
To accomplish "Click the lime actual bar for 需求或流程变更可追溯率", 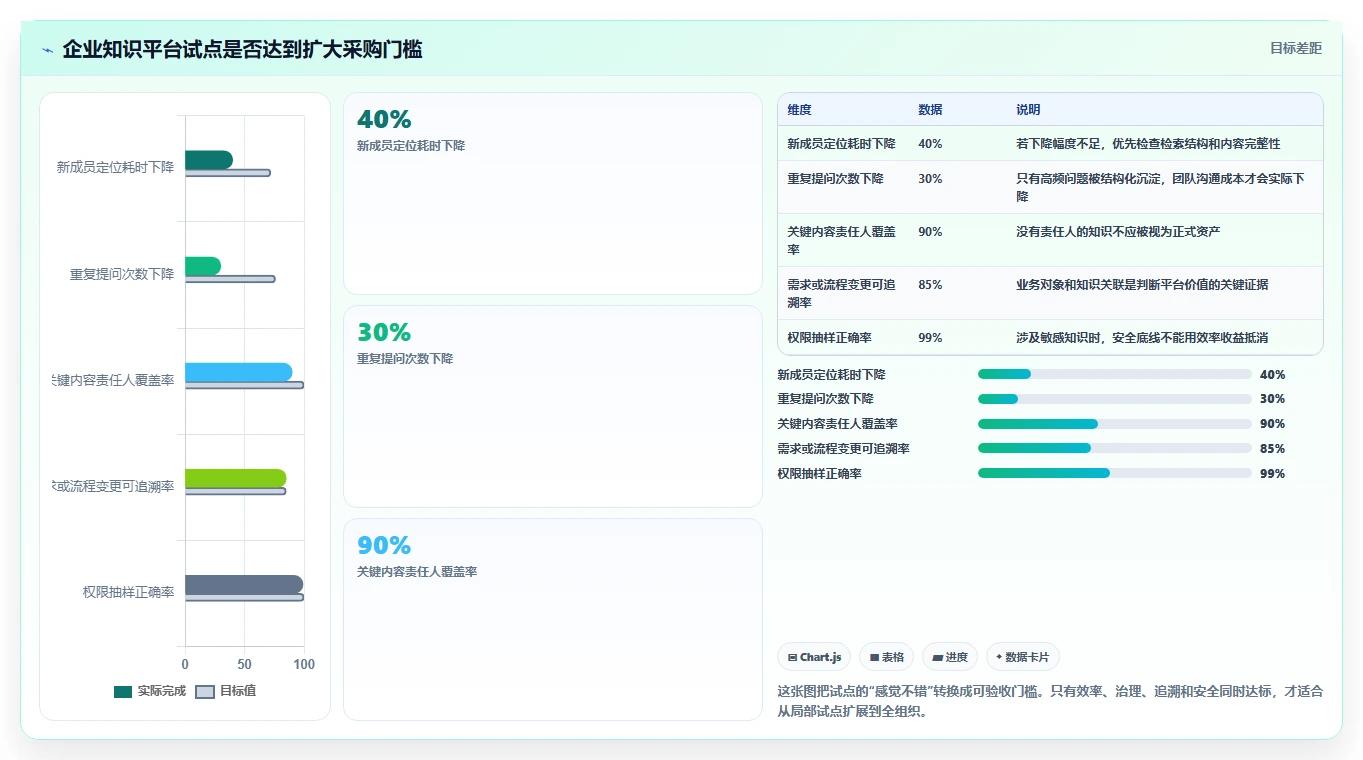I will [236, 478].
